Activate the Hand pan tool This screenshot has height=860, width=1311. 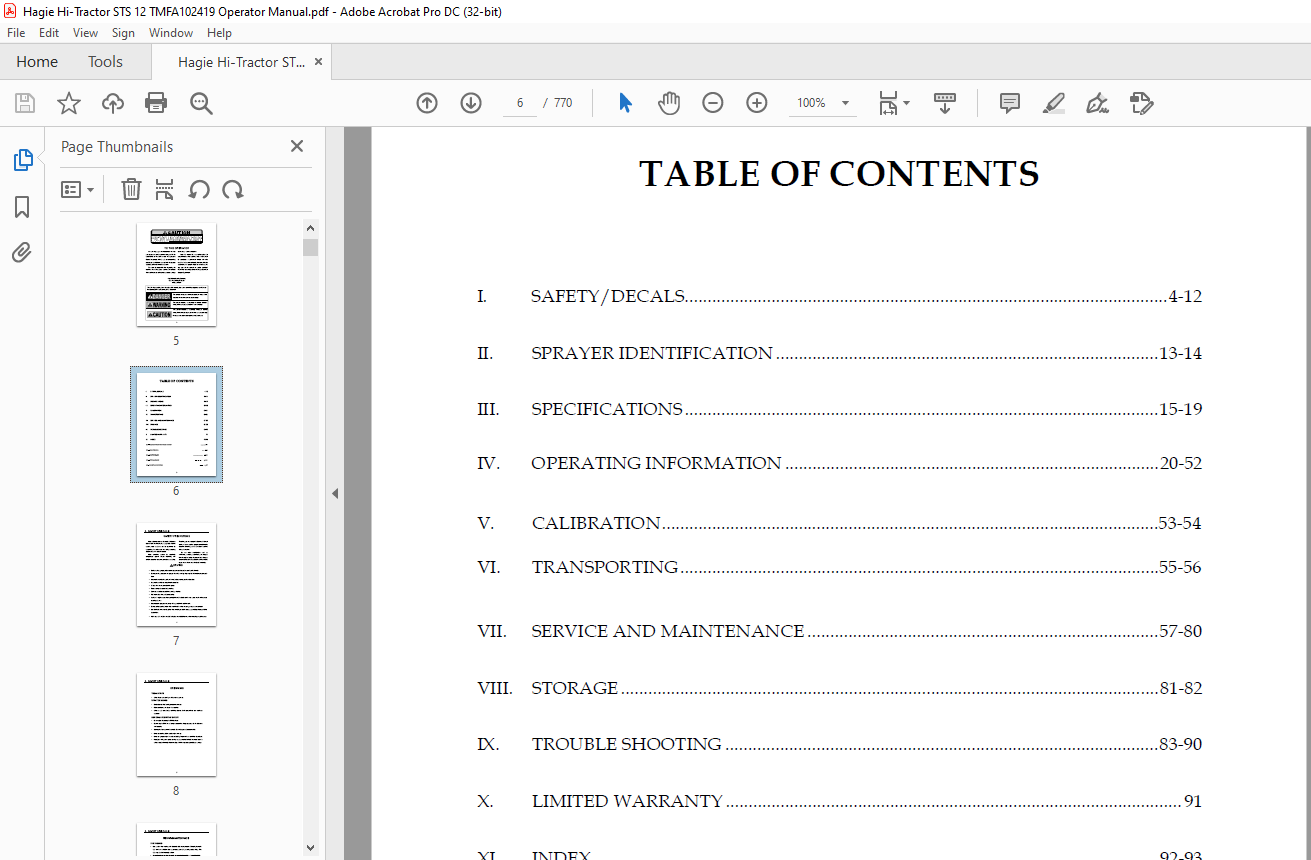click(x=669, y=103)
